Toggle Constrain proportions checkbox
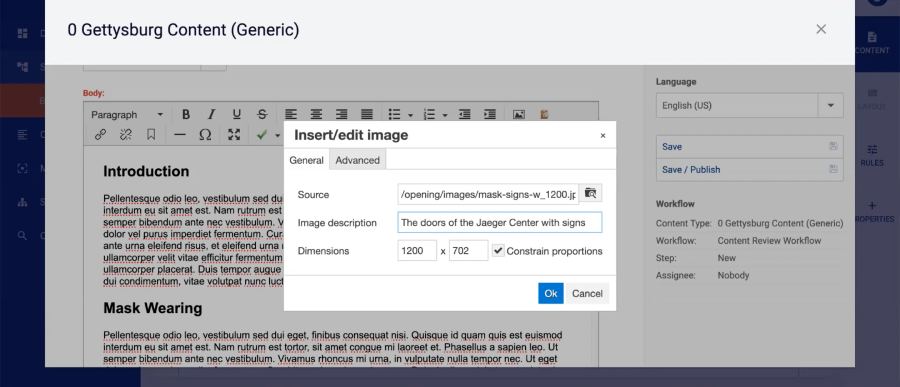This screenshot has height=387, width=900. click(498, 250)
